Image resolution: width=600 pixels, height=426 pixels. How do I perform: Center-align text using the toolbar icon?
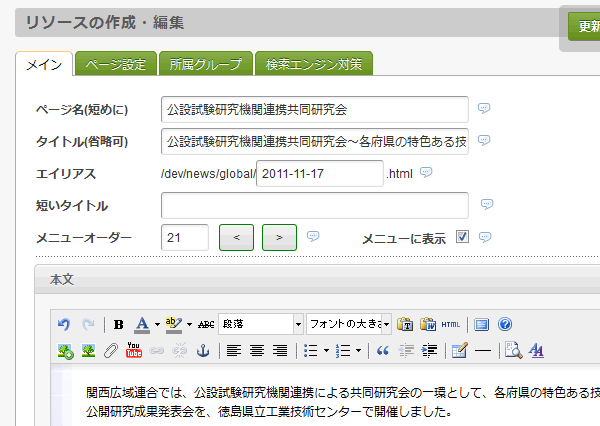[257, 350]
